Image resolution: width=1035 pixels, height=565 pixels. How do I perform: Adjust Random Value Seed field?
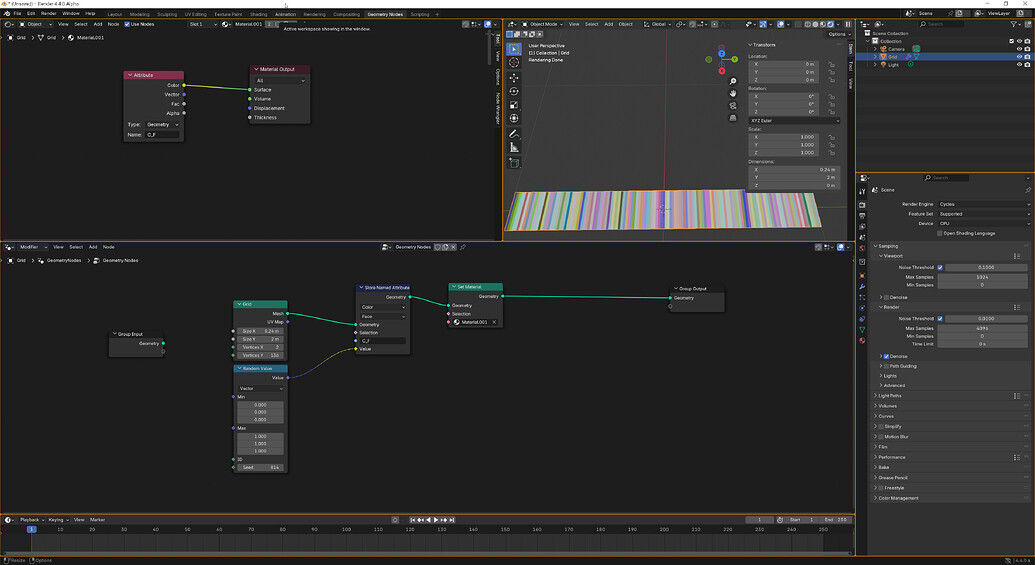point(261,467)
